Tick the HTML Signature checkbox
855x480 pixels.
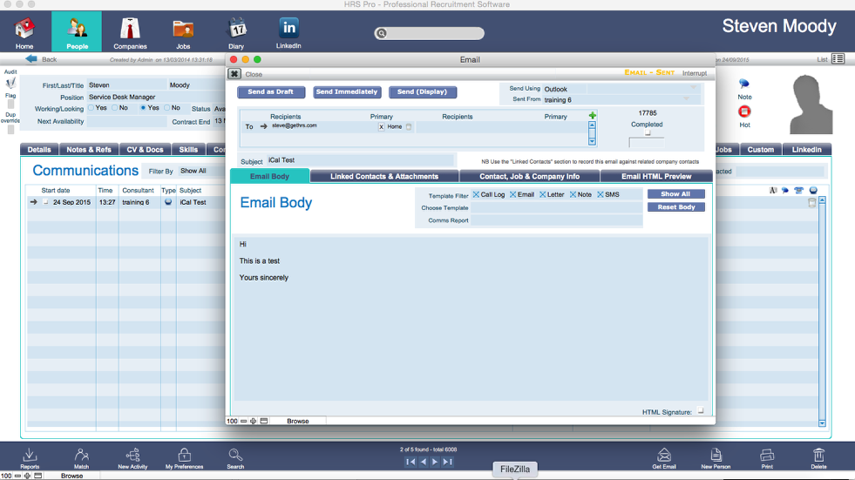click(701, 411)
